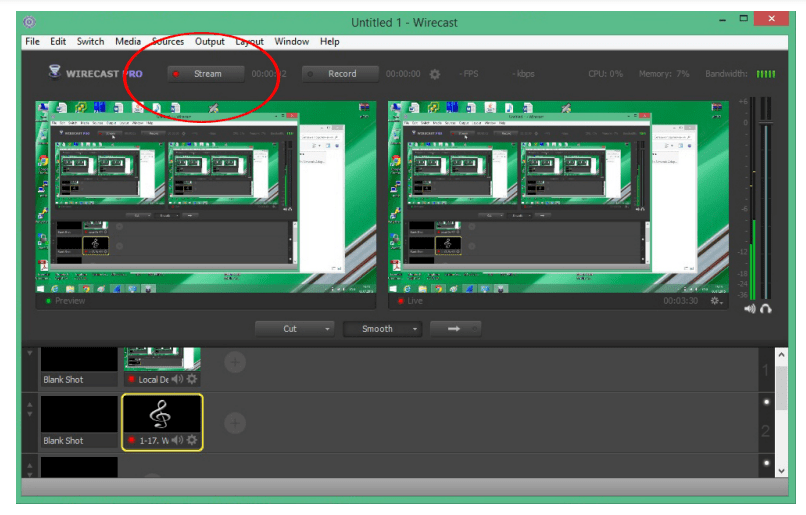806x515 pixels.
Task: Click the Memory: 7% readout
Action: pos(664,74)
